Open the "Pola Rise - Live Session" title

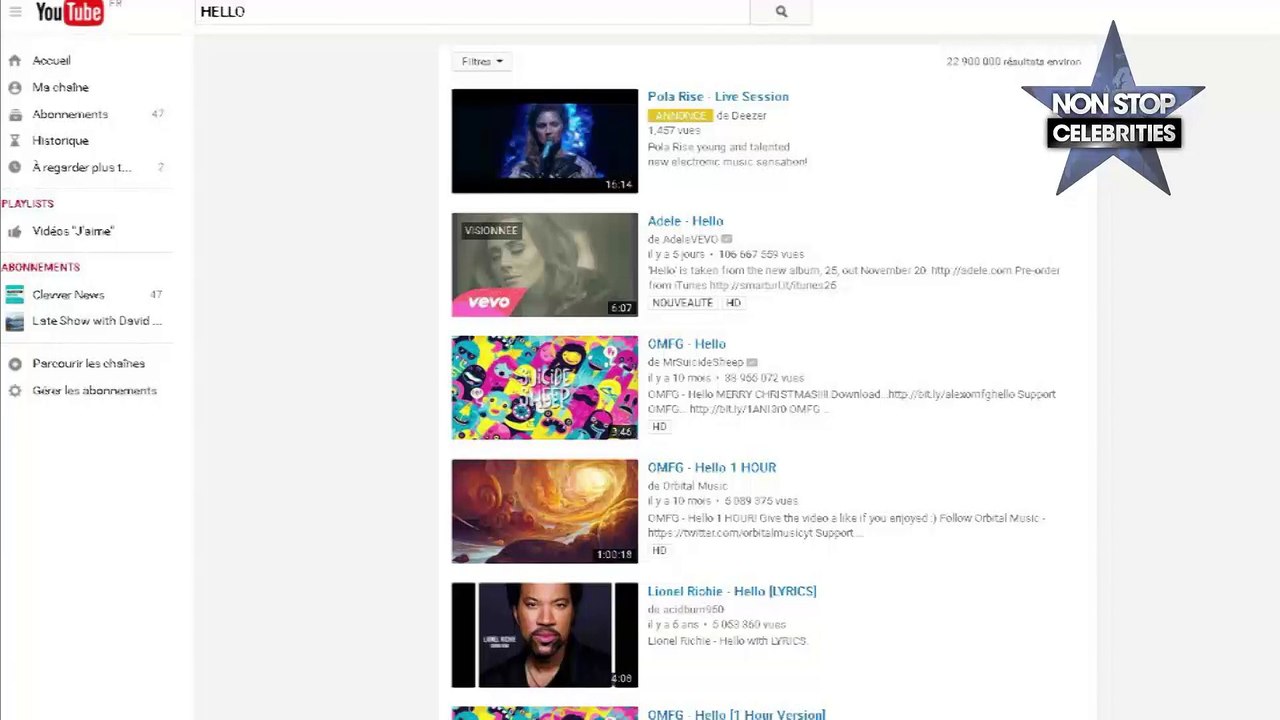(718, 97)
